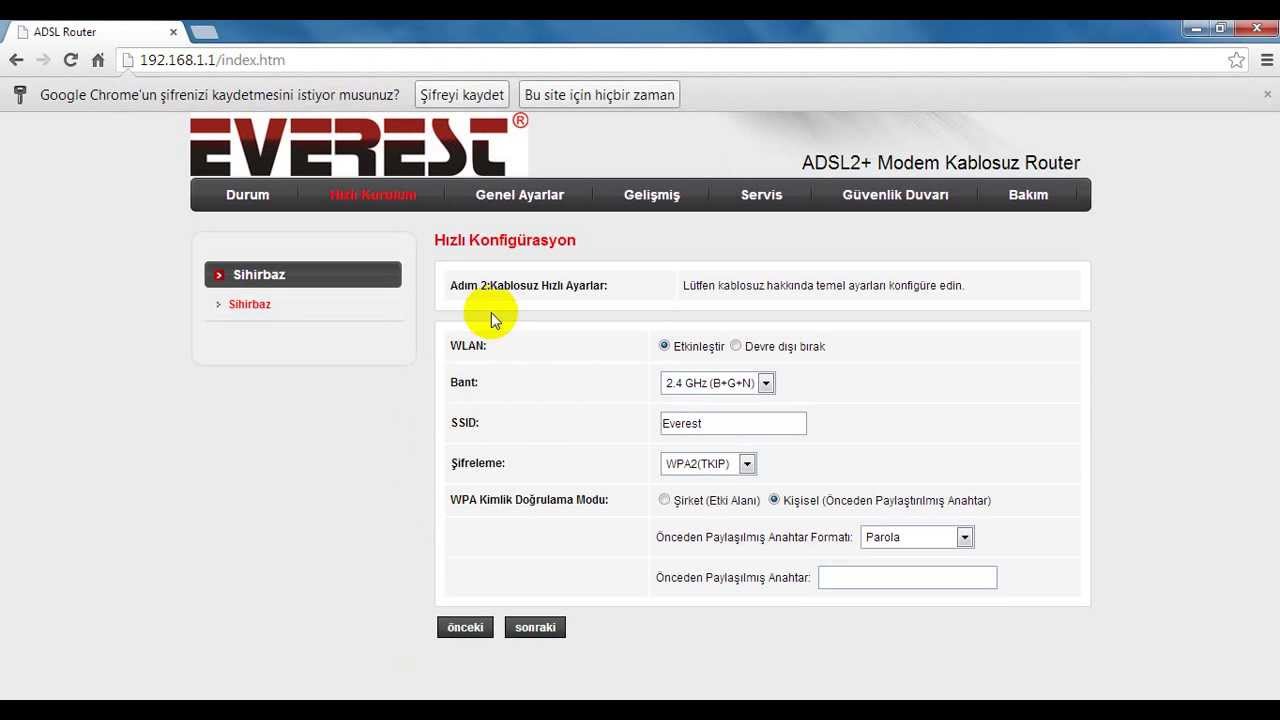Open the Durum menu
Screen dimensions: 1280x720
tap(247, 195)
